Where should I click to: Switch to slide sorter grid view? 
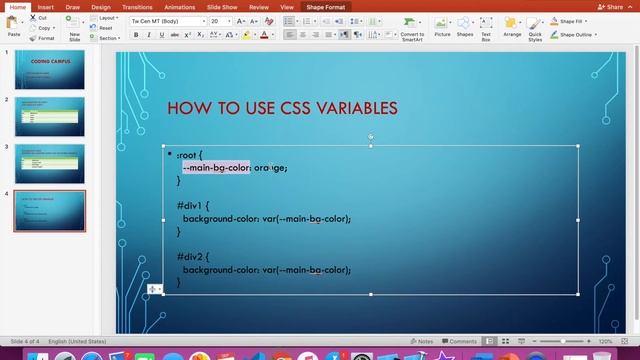[x=505, y=341]
